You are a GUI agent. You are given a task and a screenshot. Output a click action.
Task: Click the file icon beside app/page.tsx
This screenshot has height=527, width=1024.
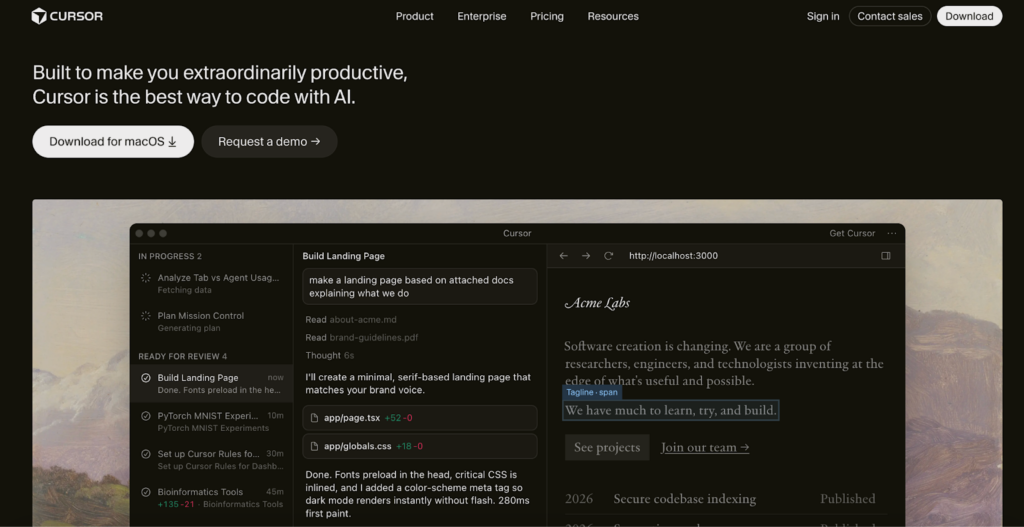[x=316, y=418]
